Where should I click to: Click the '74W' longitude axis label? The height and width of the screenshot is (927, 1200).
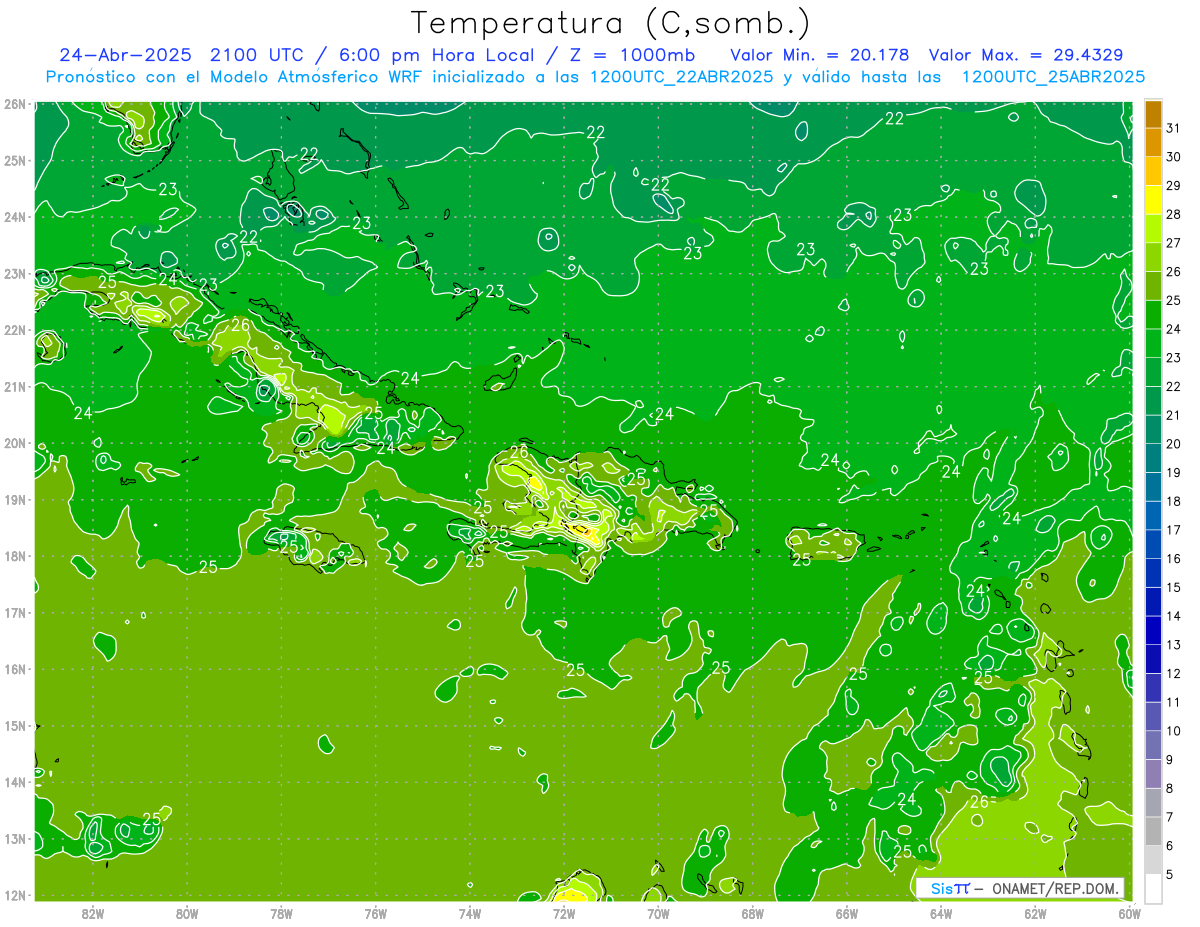click(470, 913)
